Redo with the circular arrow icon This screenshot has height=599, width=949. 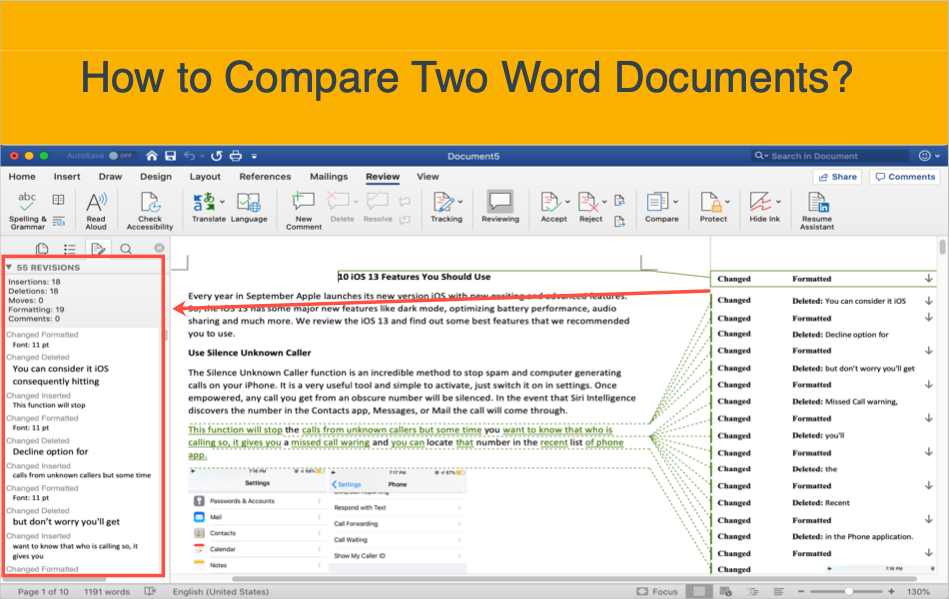point(217,155)
